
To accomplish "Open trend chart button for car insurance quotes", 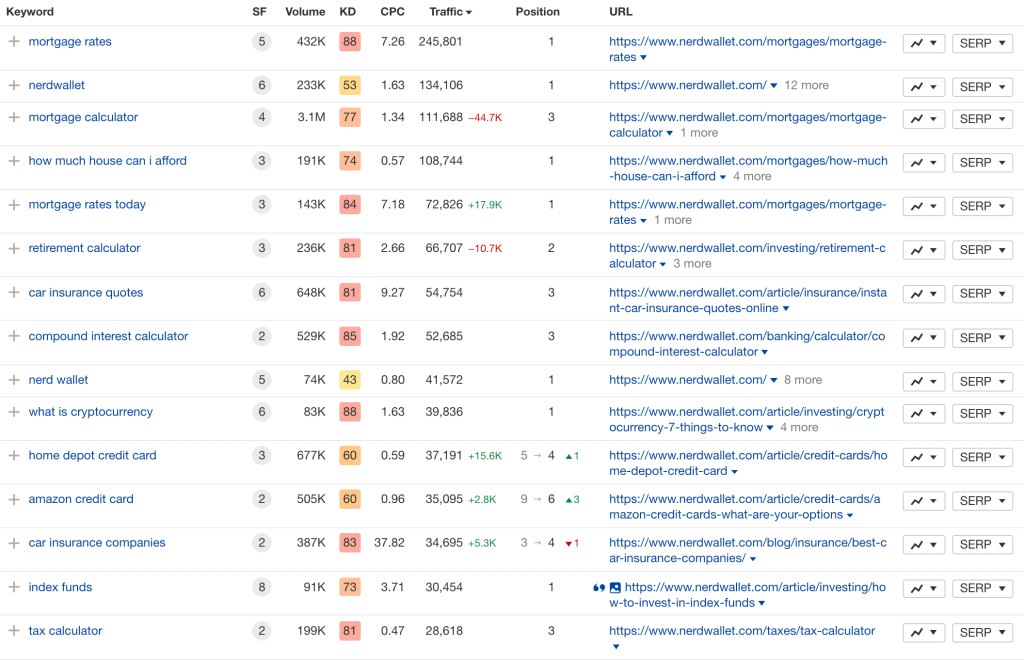I will [x=924, y=294].
